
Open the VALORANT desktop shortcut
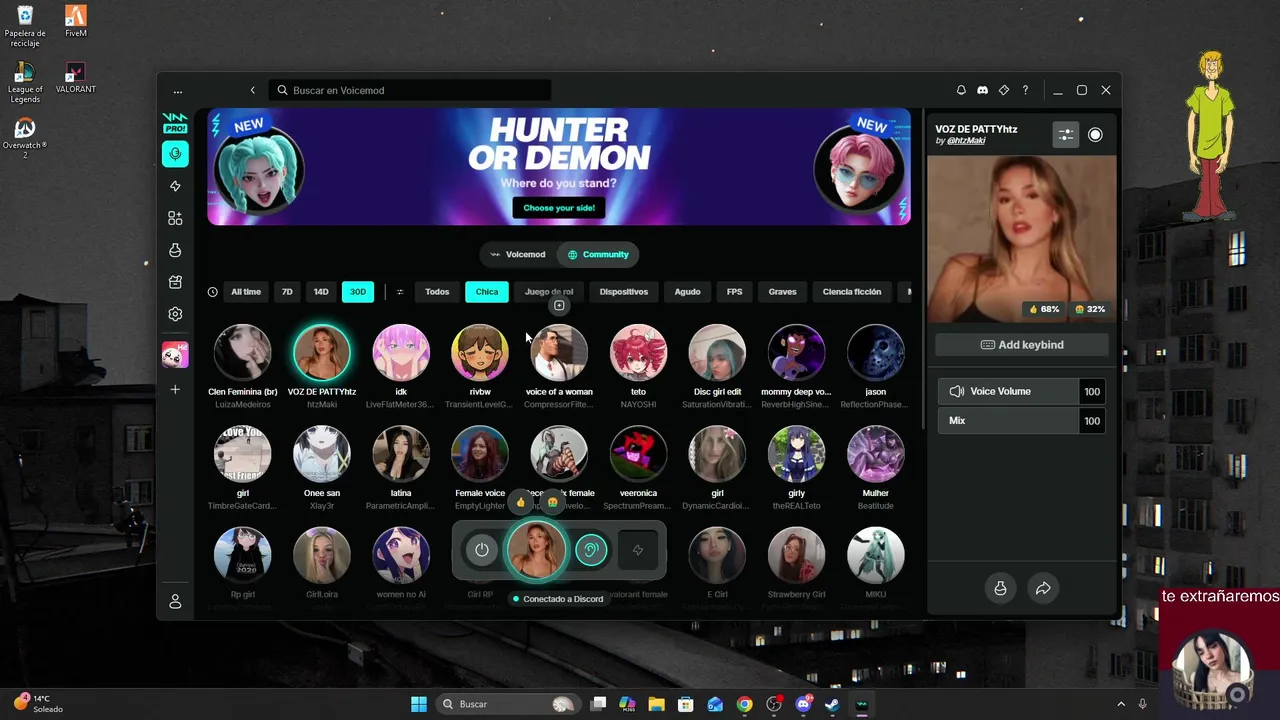tap(75, 78)
